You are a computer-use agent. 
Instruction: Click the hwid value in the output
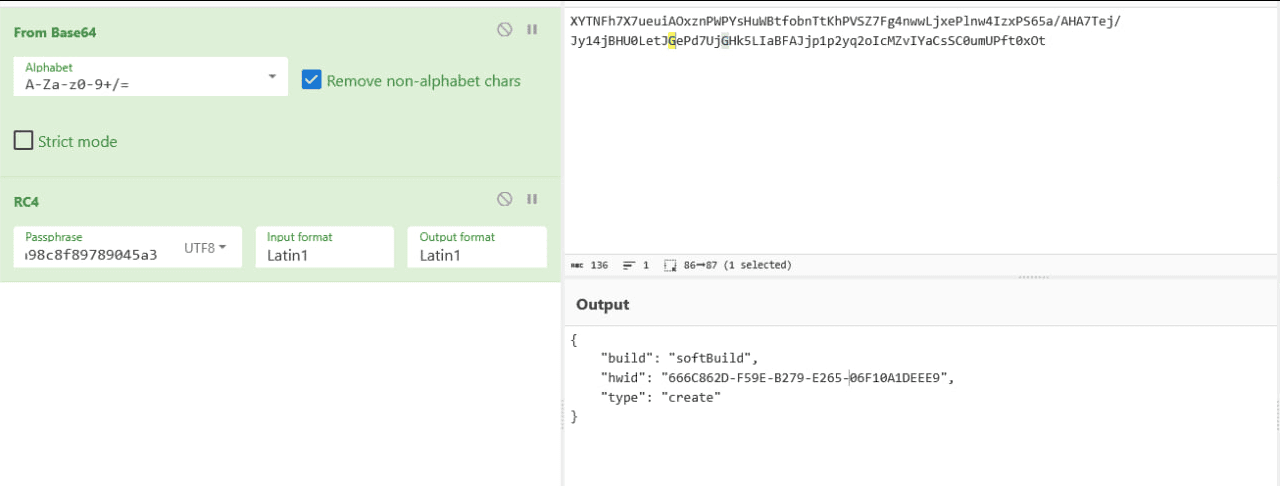pyautogui.click(x=803, y=377)
